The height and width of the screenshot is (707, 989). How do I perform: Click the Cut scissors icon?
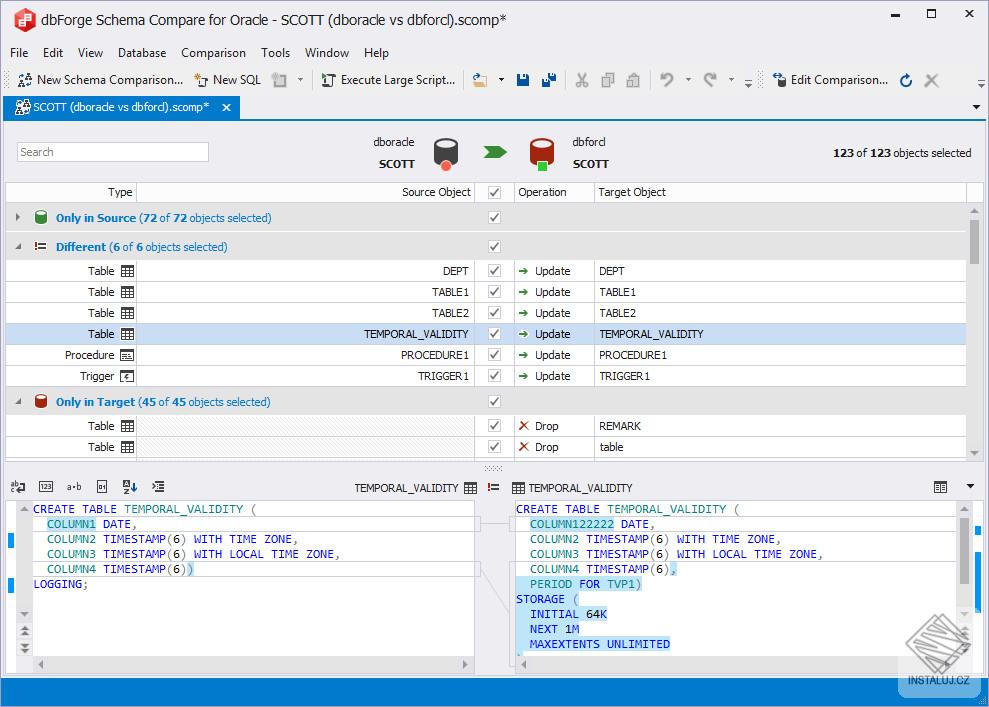pos(582,80)
